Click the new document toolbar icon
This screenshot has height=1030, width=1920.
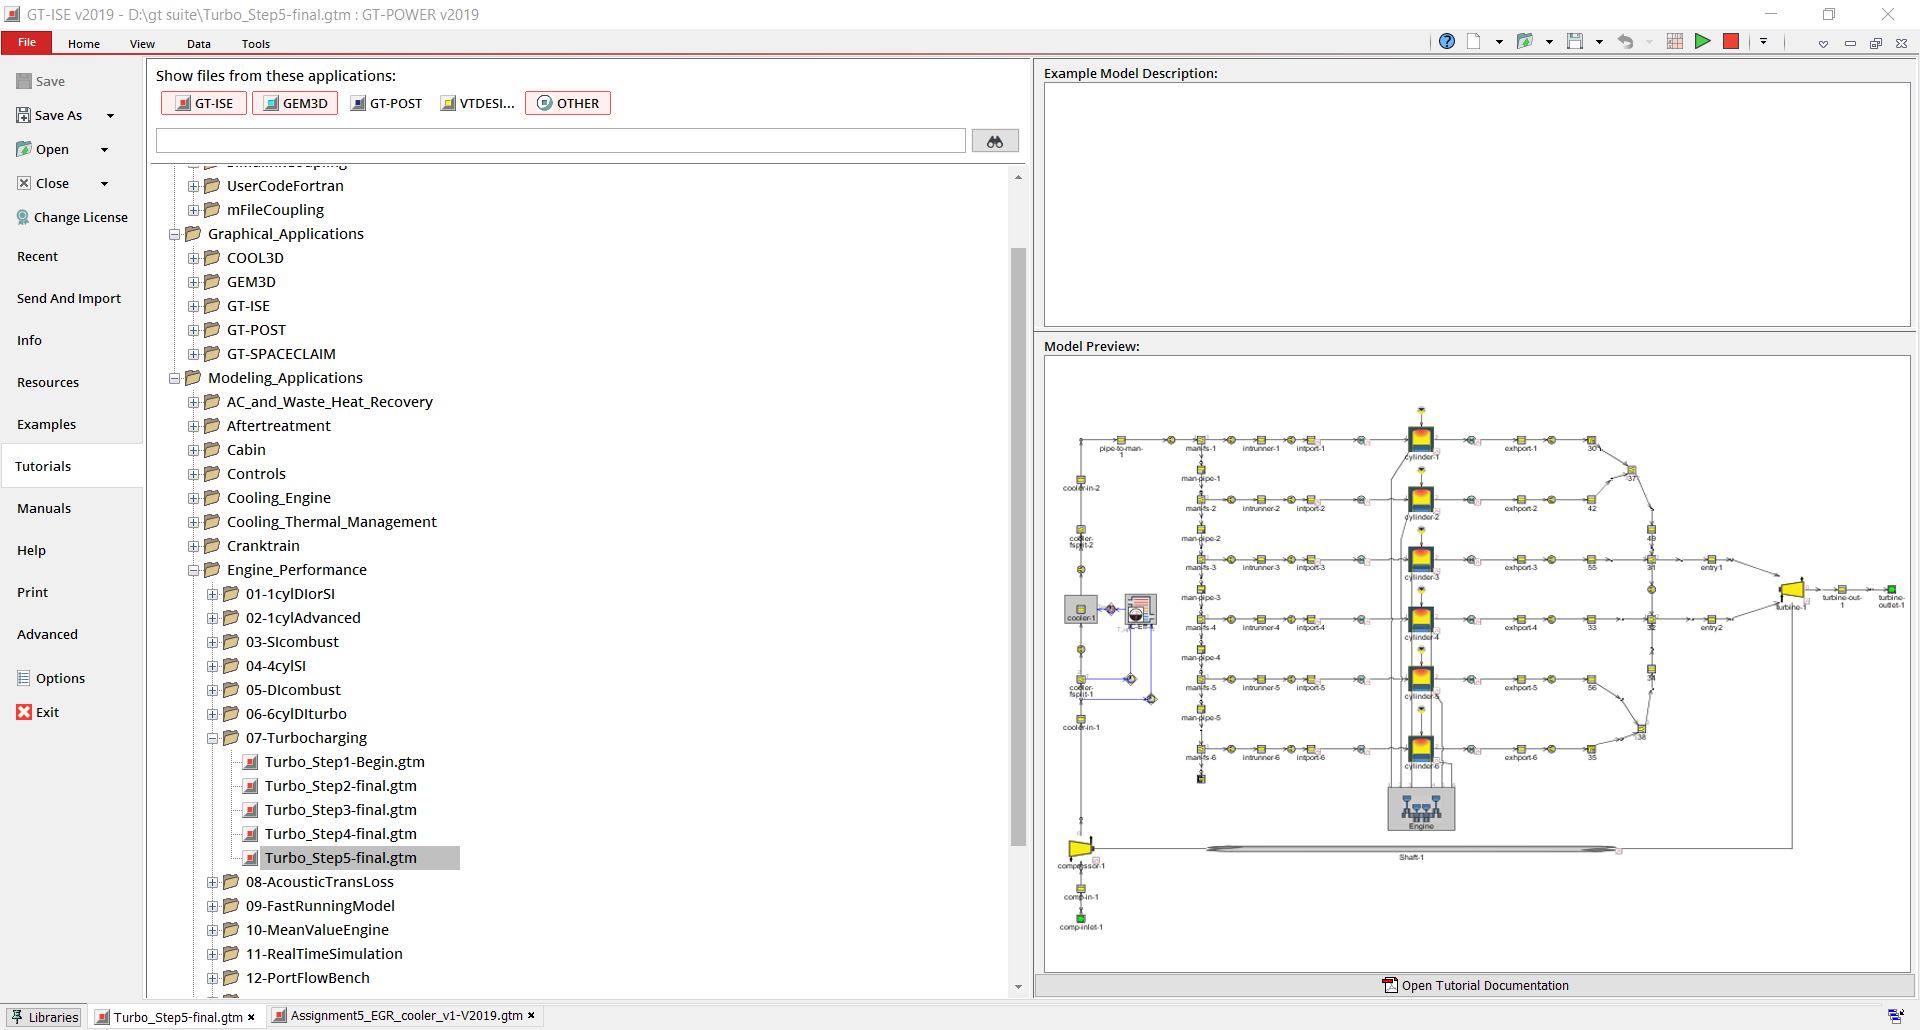pyautogui.click(x=1473, y=41)
